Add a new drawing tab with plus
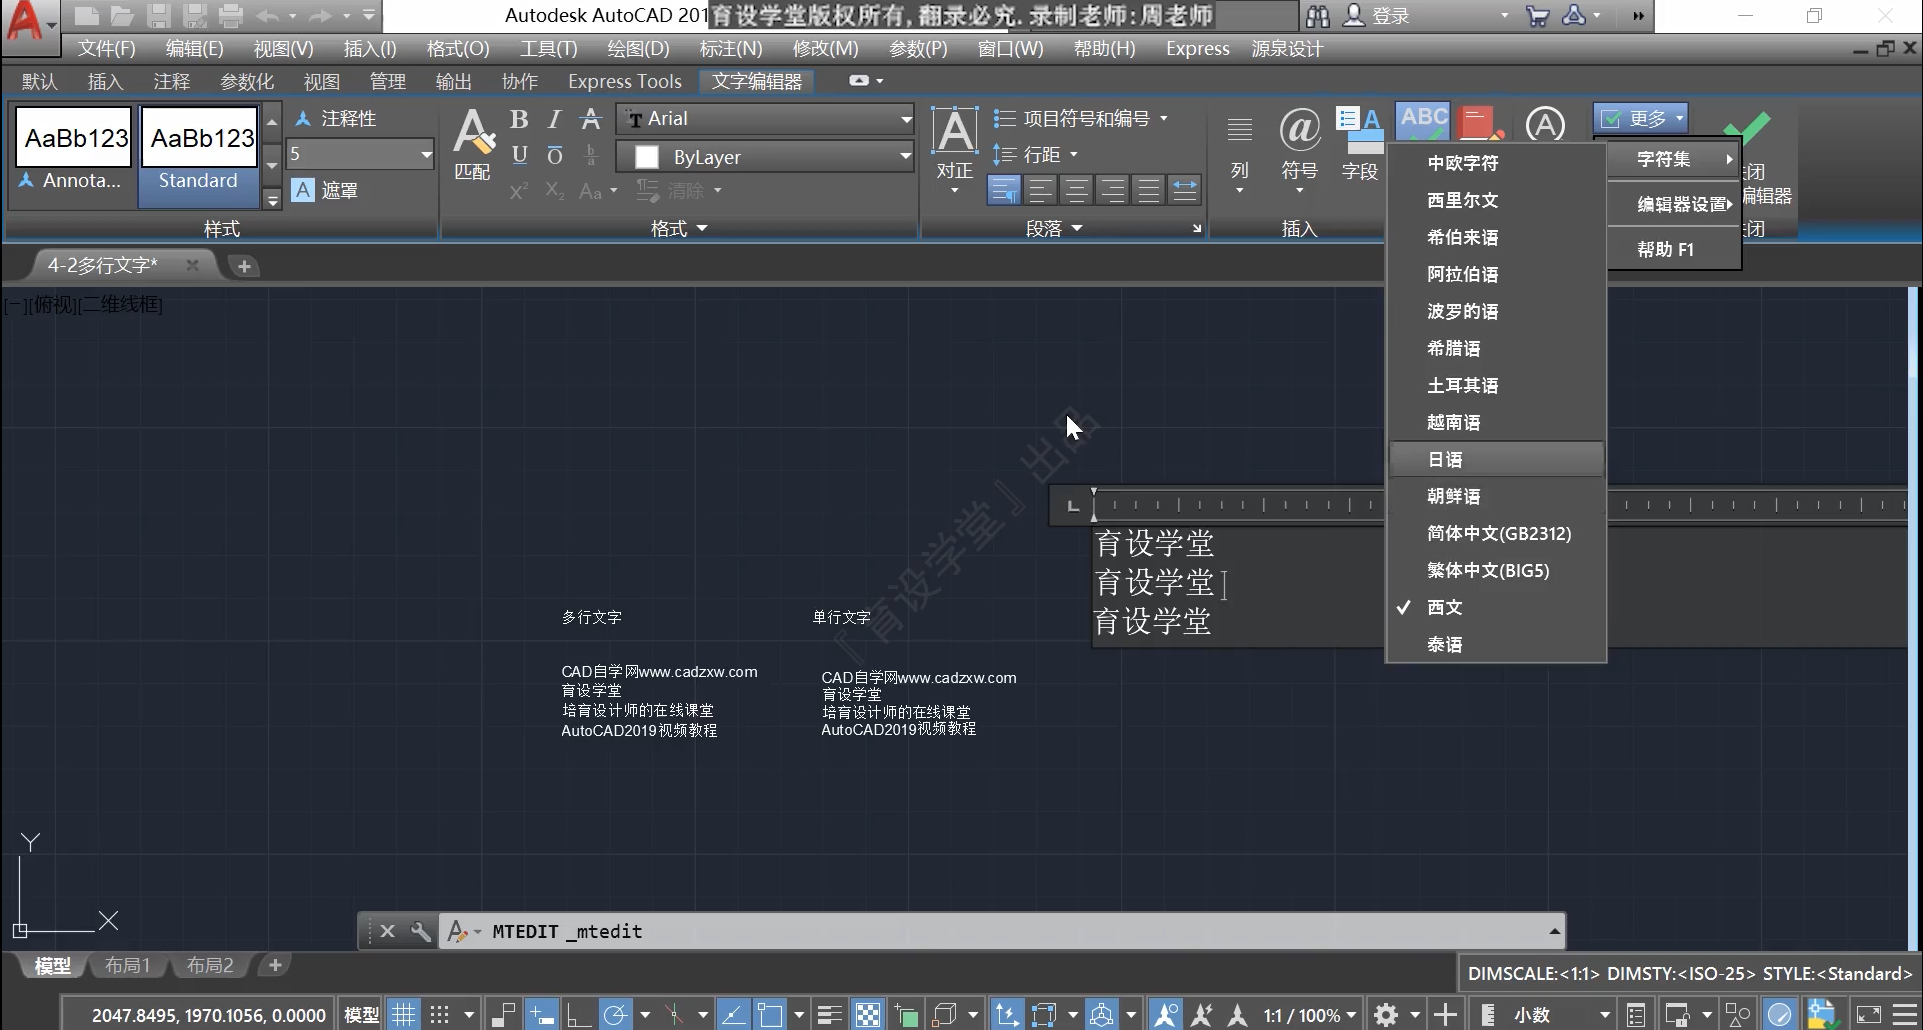The image size is (1923, 1030). [x=244, y=266]
